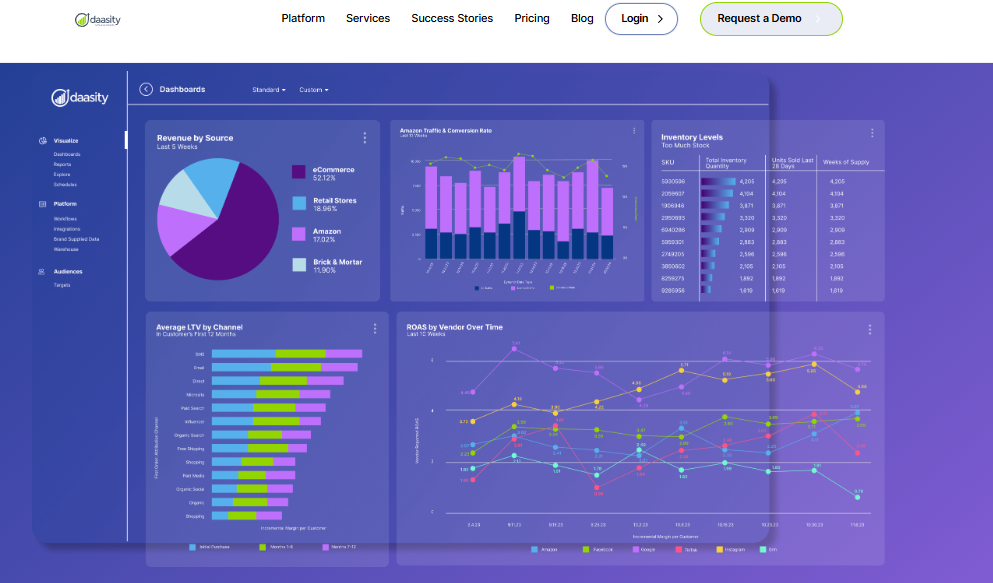Open the ROAS by Vendor options menu
The image size is (993, 583).
(x=870, y=330)
